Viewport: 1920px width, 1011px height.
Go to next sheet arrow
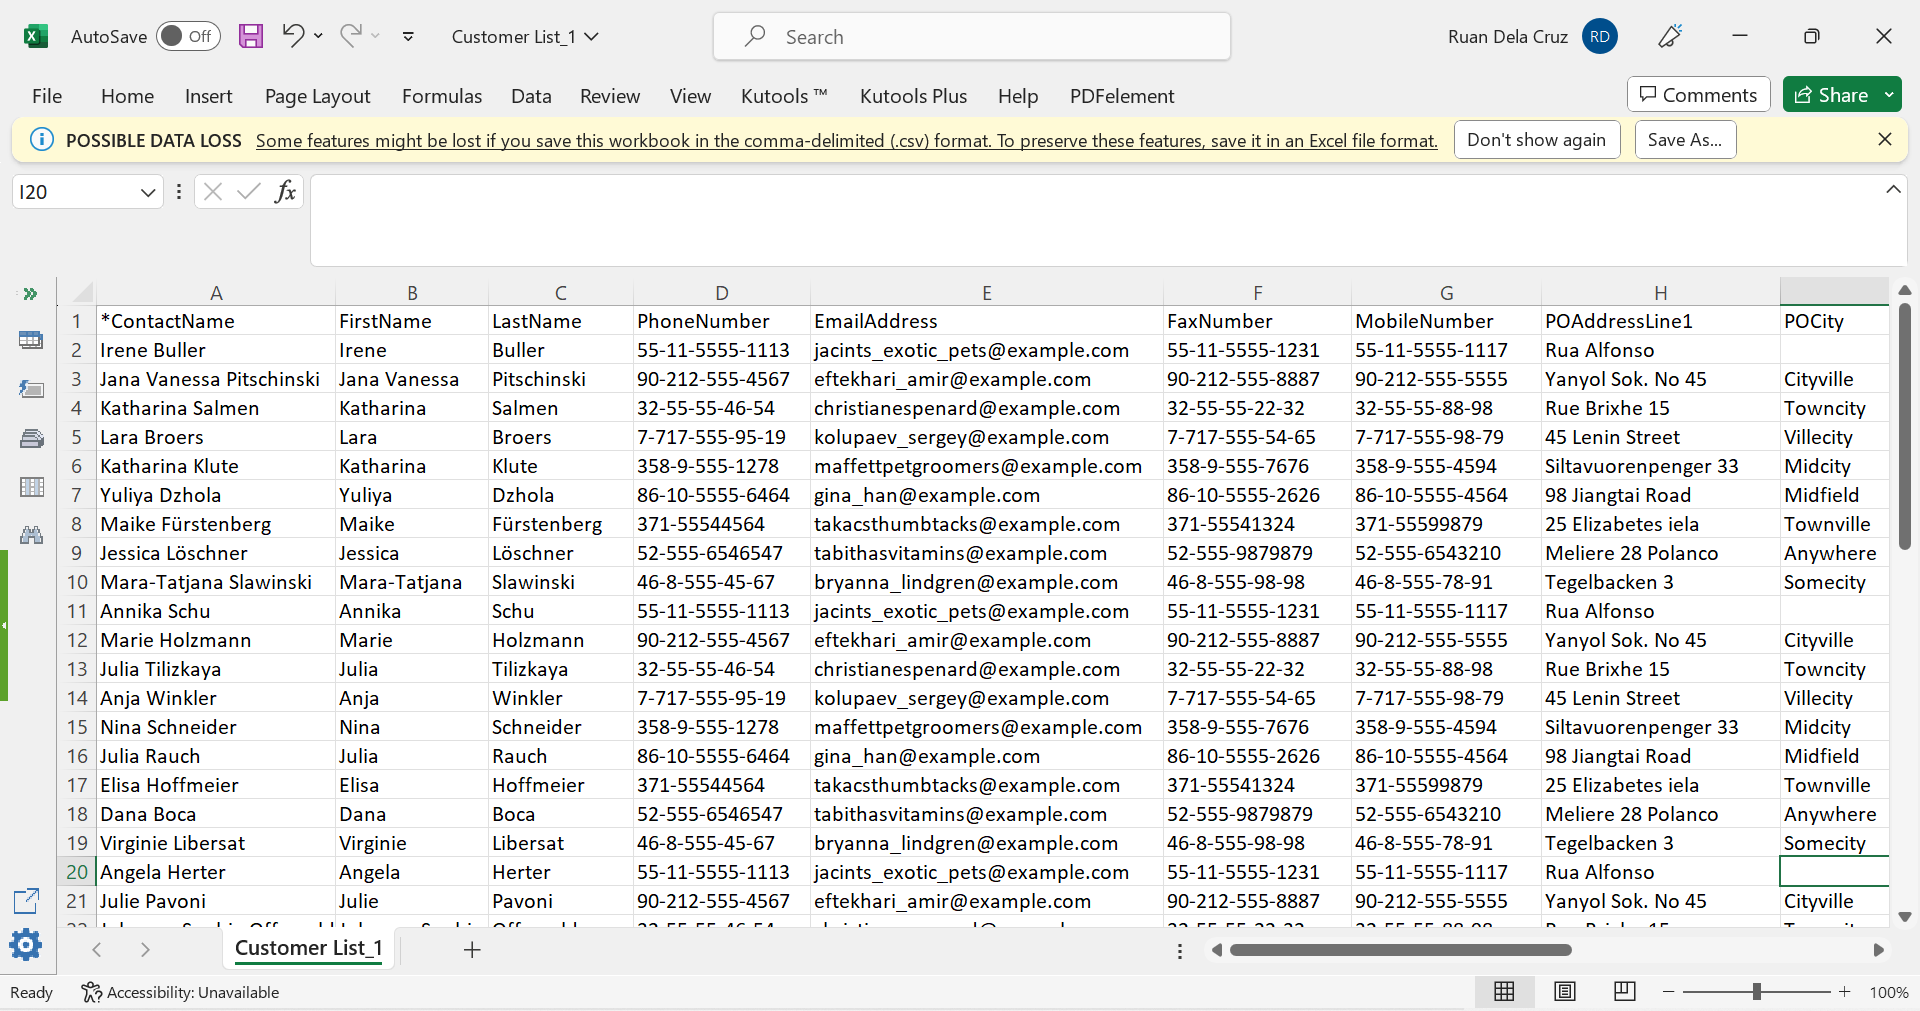pyautogui.click(x=145, y=950)
